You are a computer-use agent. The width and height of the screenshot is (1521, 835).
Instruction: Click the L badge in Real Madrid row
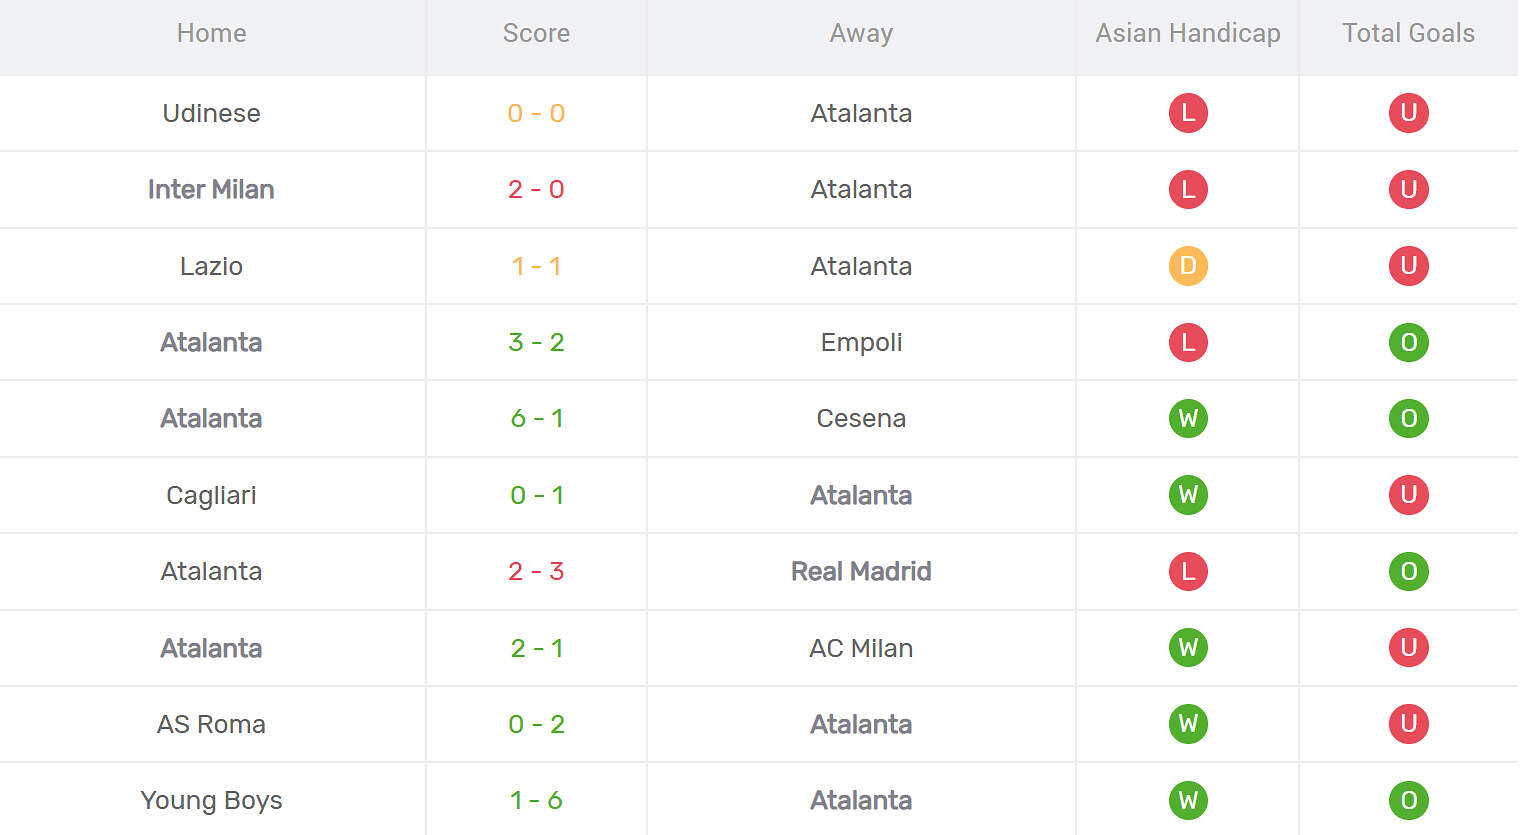pos(1188,571)
